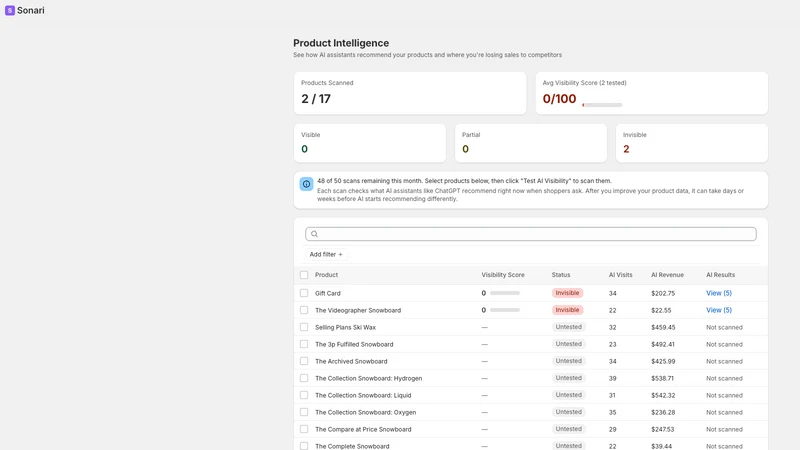Click the Products Scanned card
Image resolution: width=800 pixels, height=450 pixels.
click(x=410, y=93)
